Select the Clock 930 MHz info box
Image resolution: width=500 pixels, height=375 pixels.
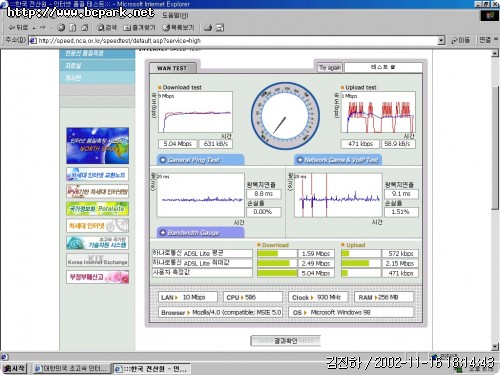[318, 297]
